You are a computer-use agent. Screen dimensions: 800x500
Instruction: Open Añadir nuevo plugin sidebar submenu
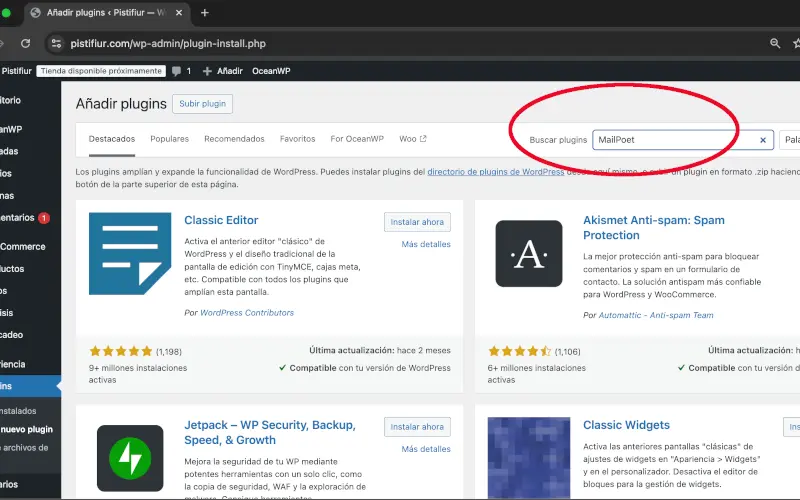pyautogui.click(x=27, y=429)
